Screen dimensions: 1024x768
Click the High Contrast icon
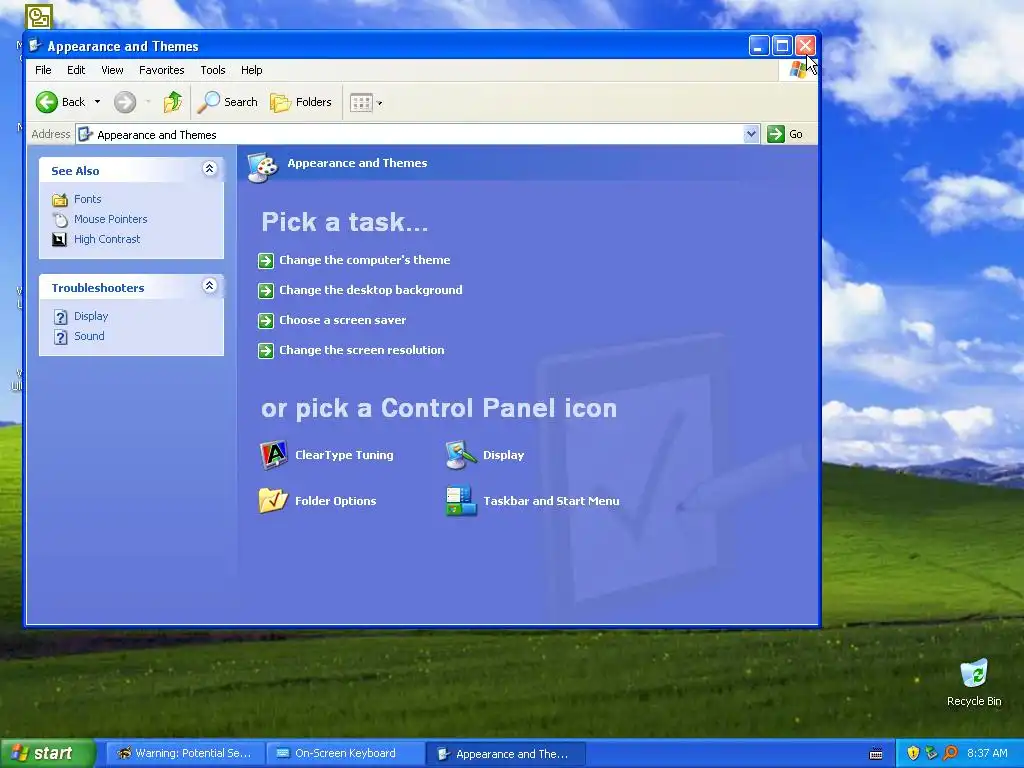tap(59, 240)
